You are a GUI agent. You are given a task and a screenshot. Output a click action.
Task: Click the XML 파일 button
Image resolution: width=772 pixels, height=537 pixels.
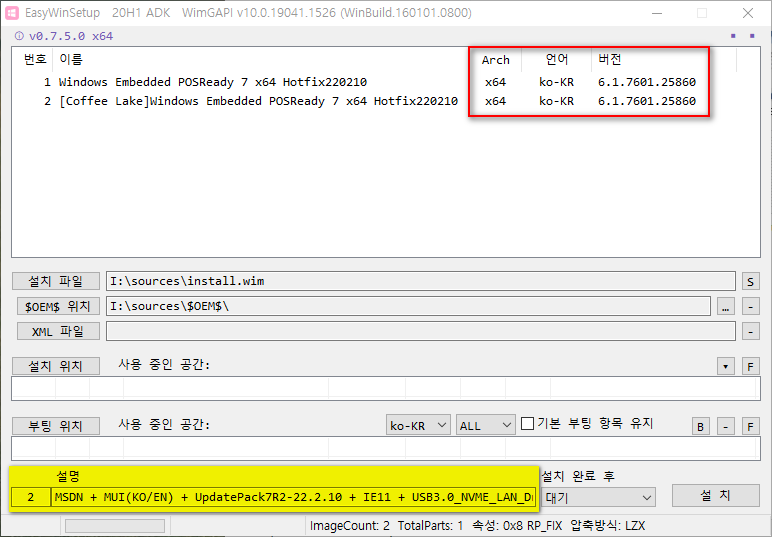click(x=58, y=331)
